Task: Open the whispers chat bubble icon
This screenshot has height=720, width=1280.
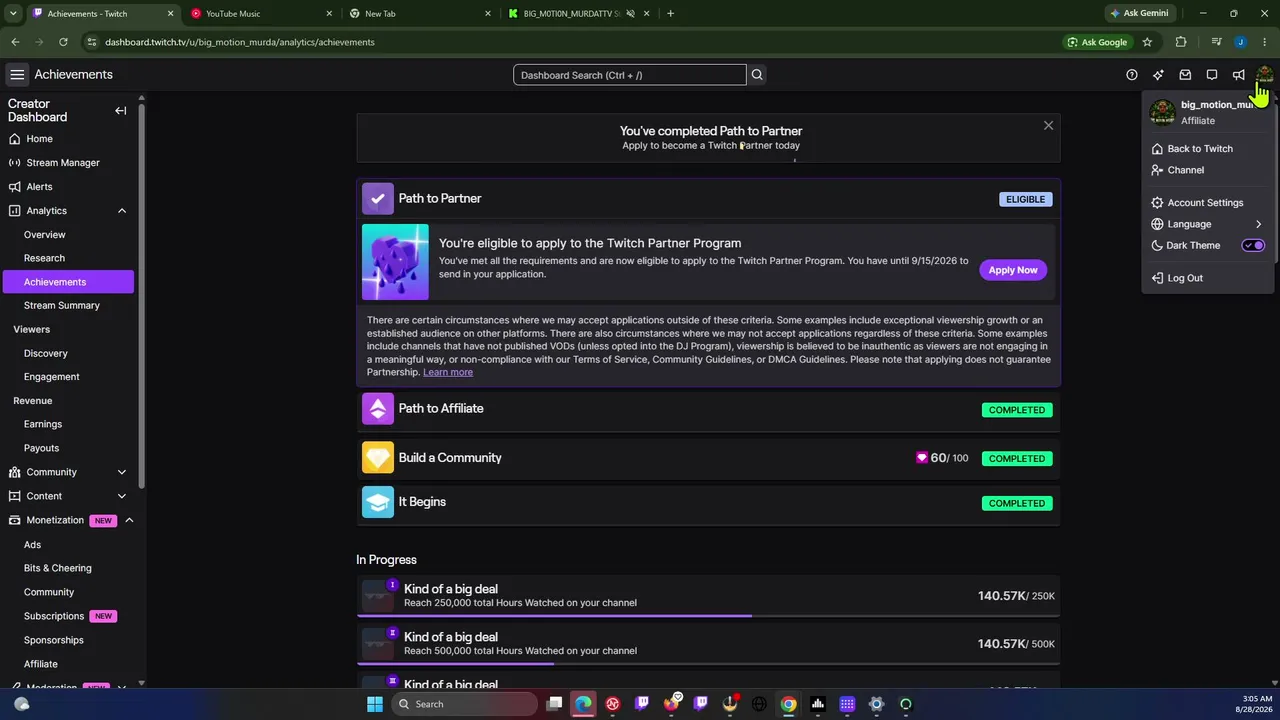Action: [x=1212, y=75]
